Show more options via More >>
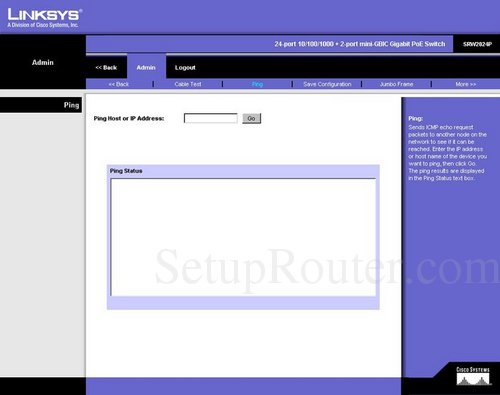 (466, 84)
